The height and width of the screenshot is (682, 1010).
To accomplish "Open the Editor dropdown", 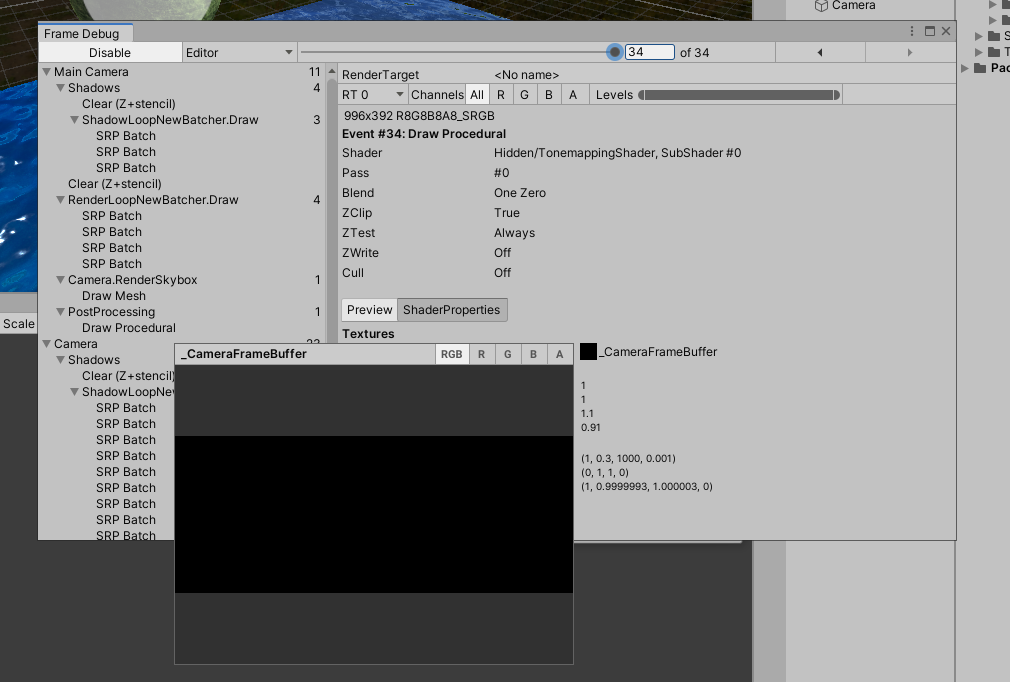I will click(x=239, y=51).
